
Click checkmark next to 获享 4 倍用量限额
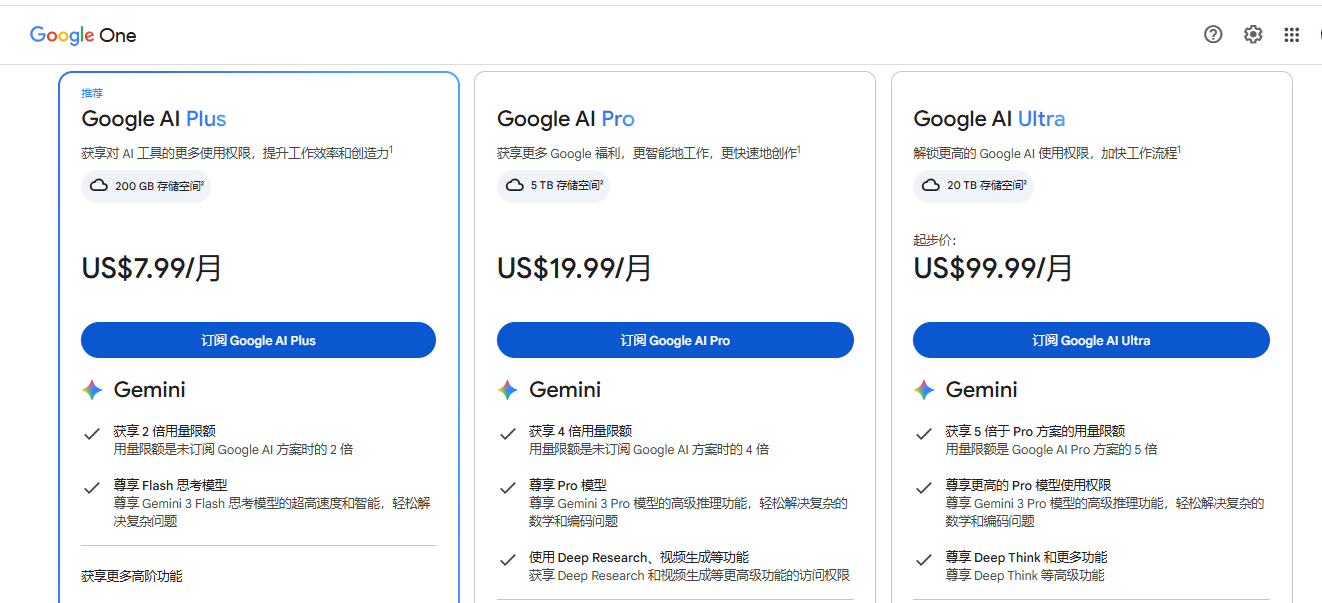[x=508, y=433]
